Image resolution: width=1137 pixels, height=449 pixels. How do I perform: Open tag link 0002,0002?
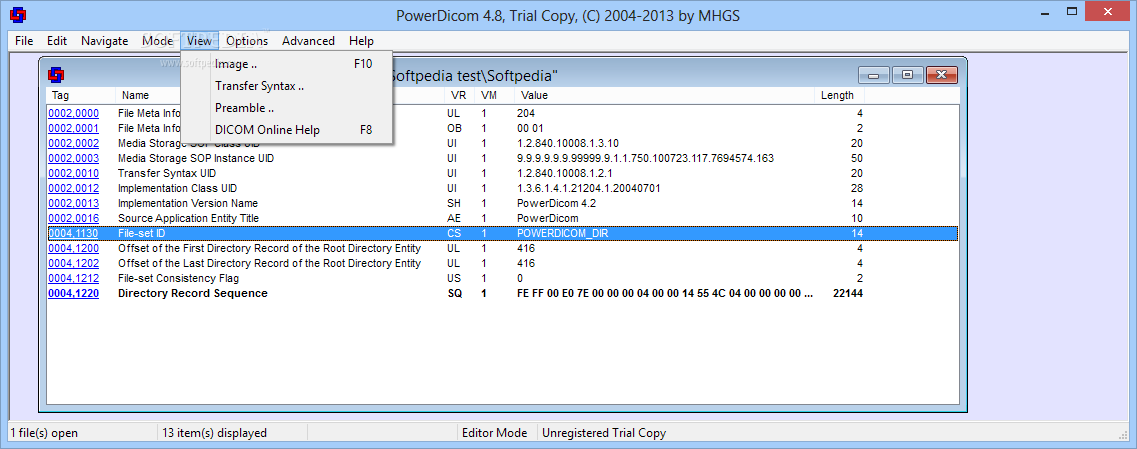pyautogui.click(x=73, y=143)
